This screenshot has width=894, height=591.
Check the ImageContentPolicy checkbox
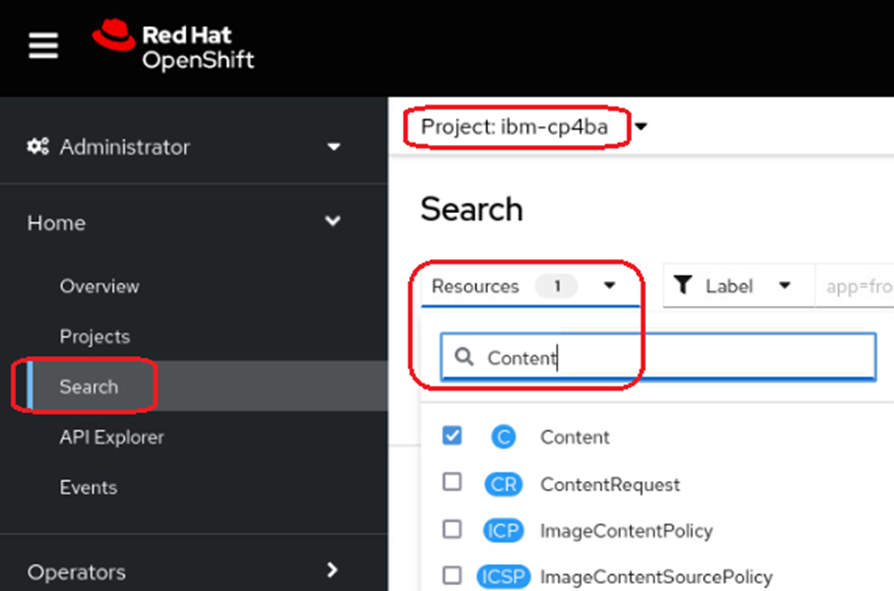point(452,529)
